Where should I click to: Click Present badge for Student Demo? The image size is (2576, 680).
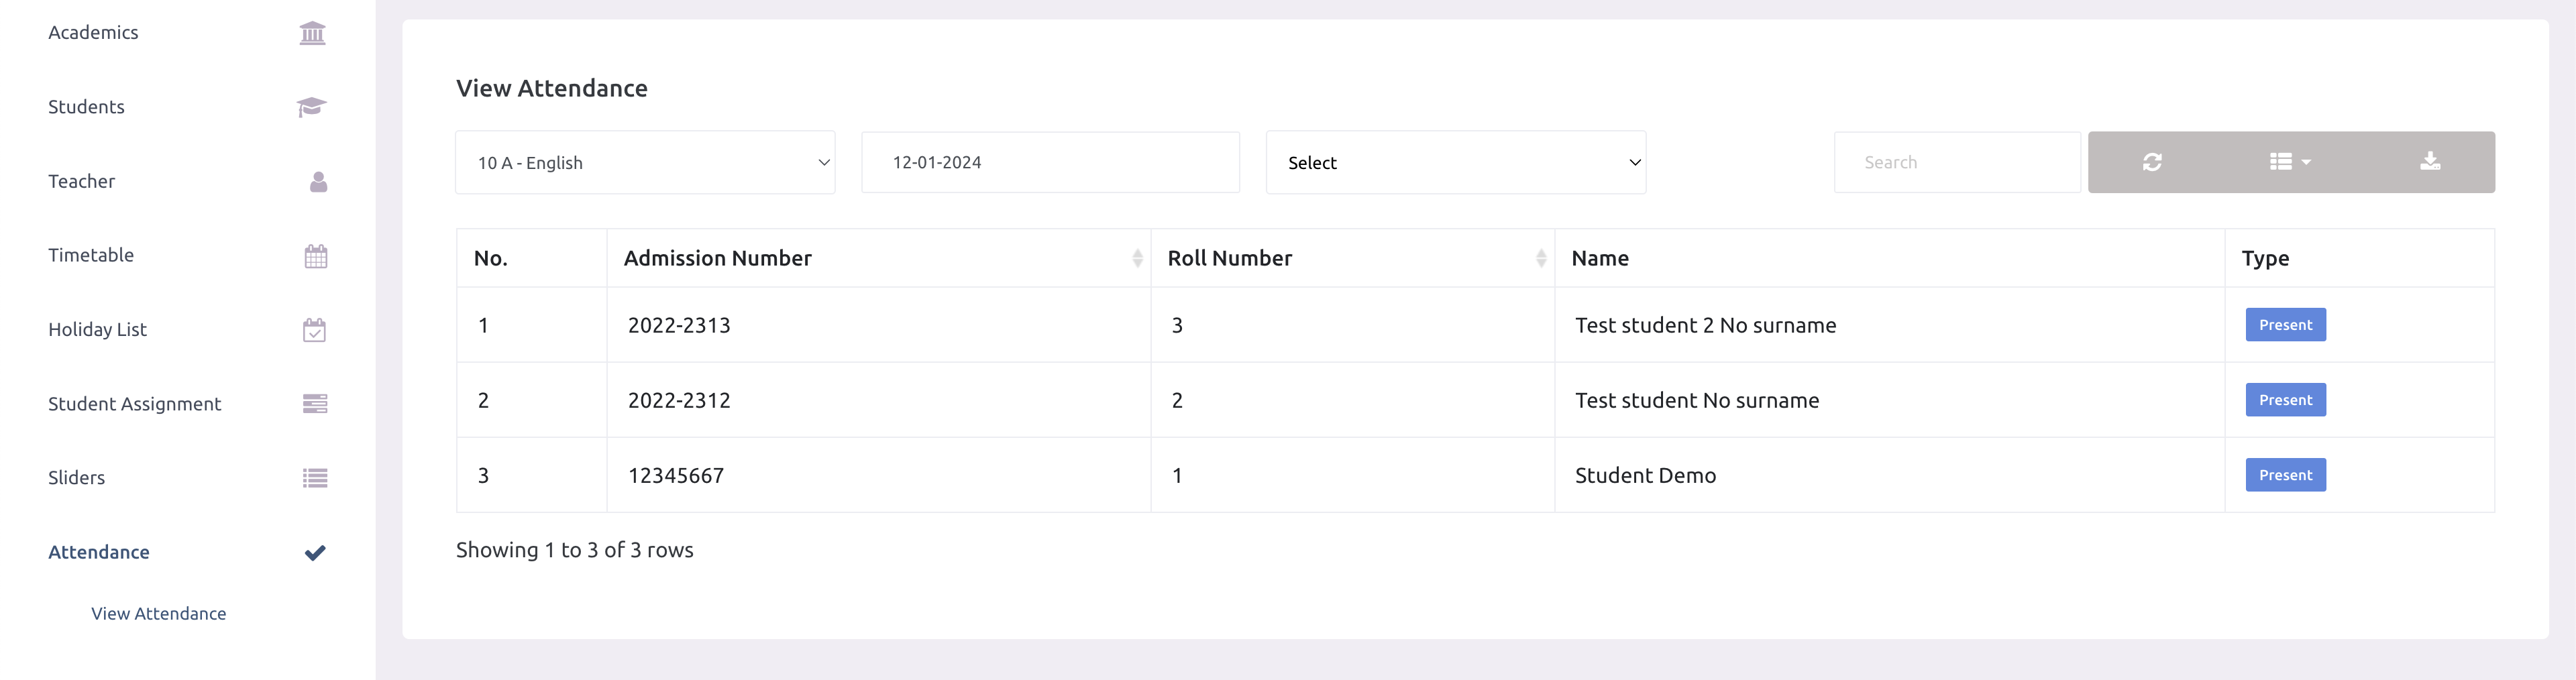pyautogui.click(x=2285, y=475)
